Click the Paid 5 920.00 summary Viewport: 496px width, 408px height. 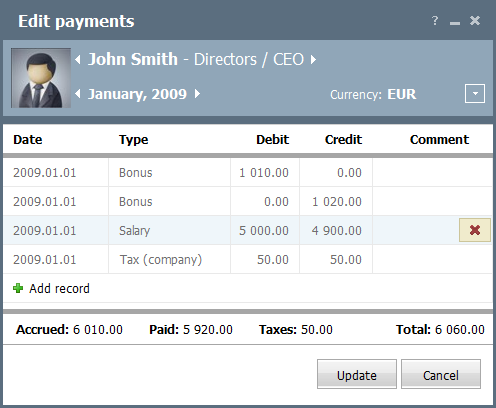click(191, 330)
